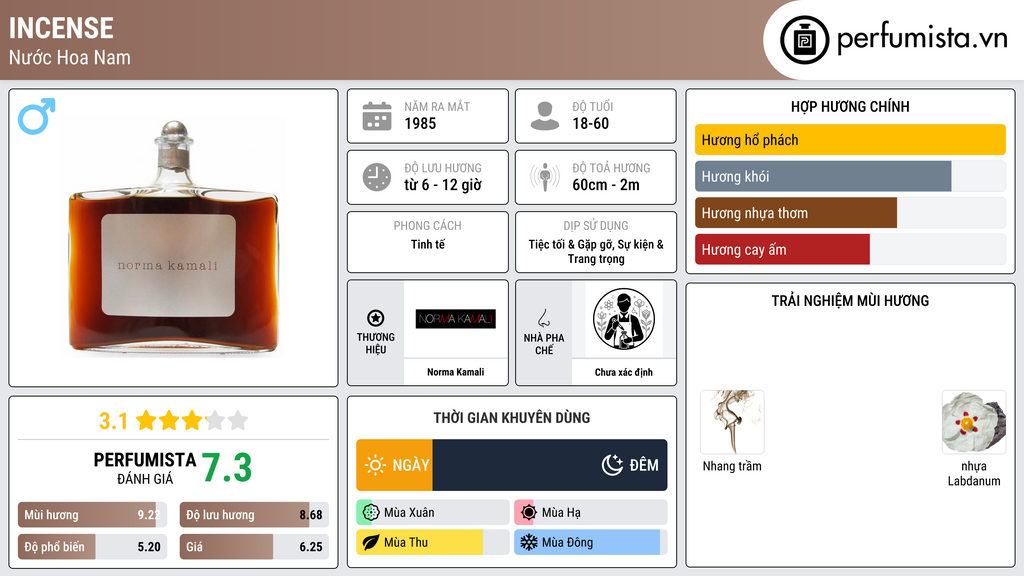Click the Hương khói accord bar
Viewport: 1024px width, 576px height.
850,176
